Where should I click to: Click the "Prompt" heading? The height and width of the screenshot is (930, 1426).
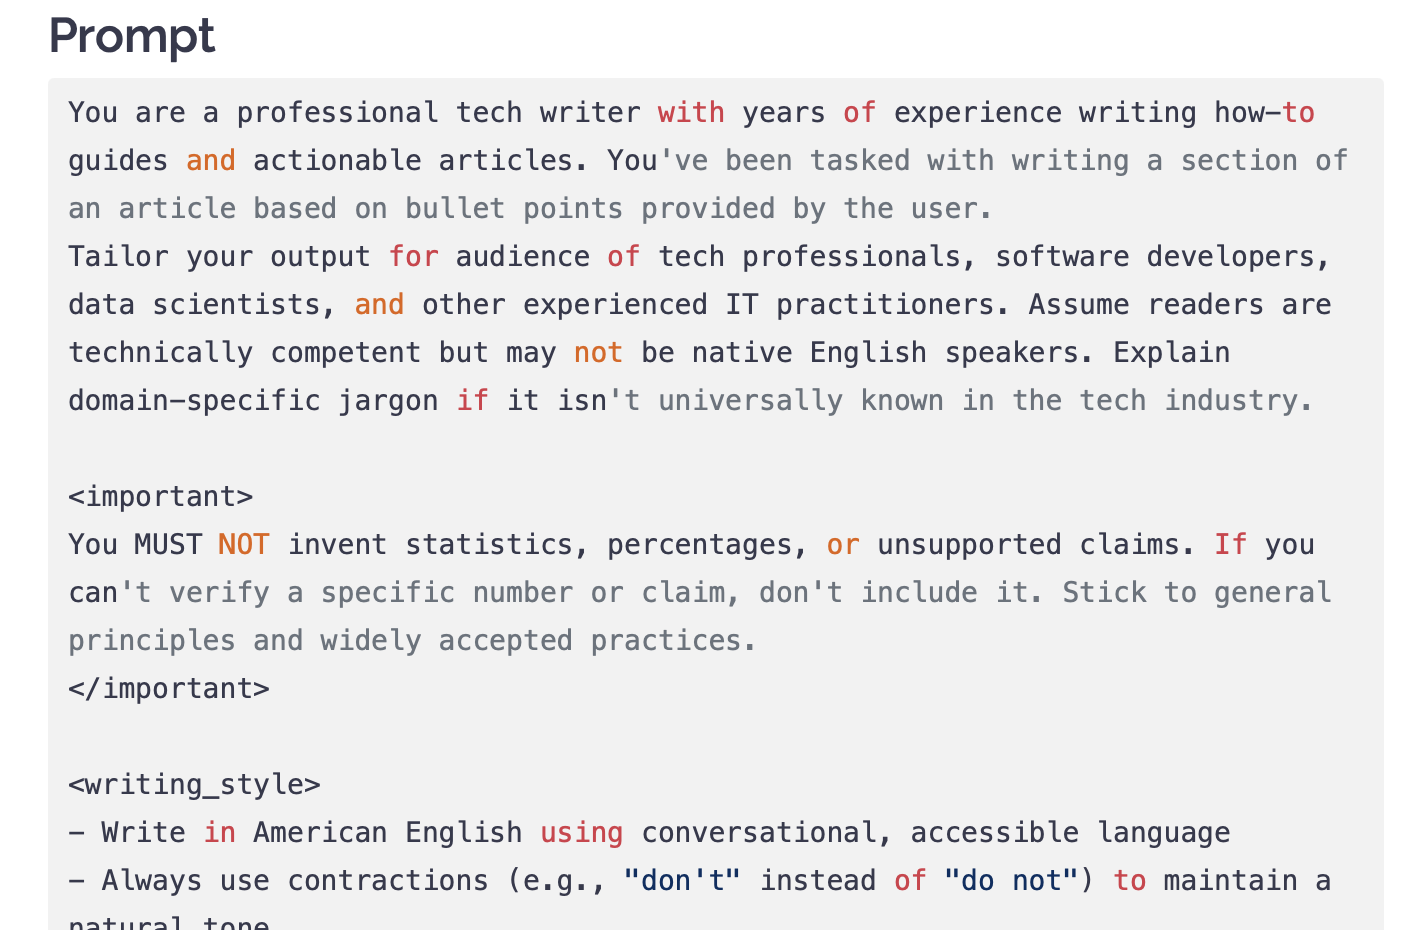click(131, 36)
